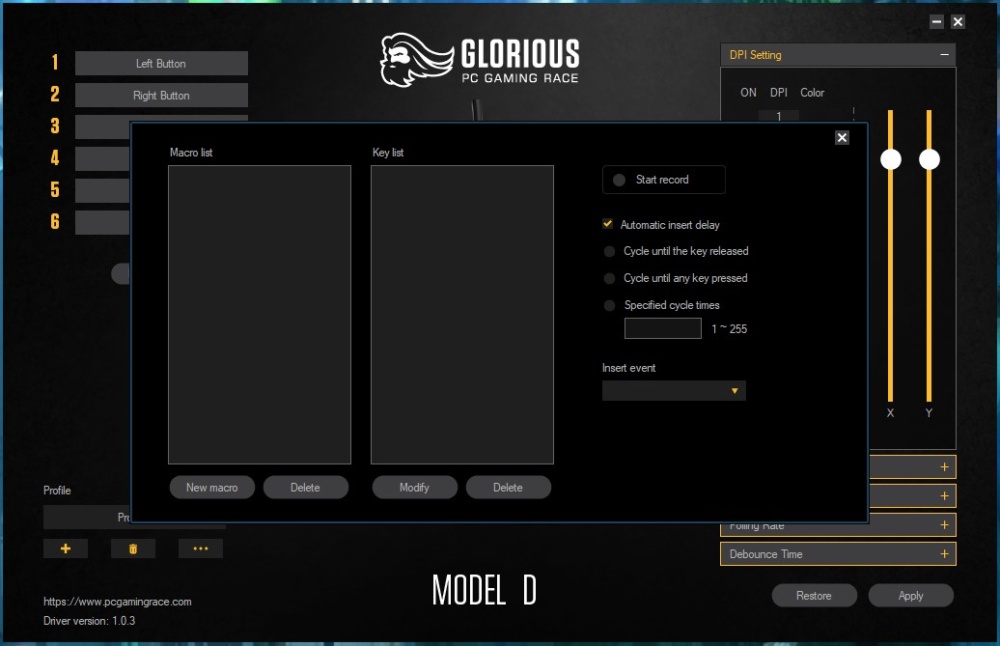Apply the mouse settings
Image resolution: width=1000 pixels, height=646 pixels.
(911, 596)
